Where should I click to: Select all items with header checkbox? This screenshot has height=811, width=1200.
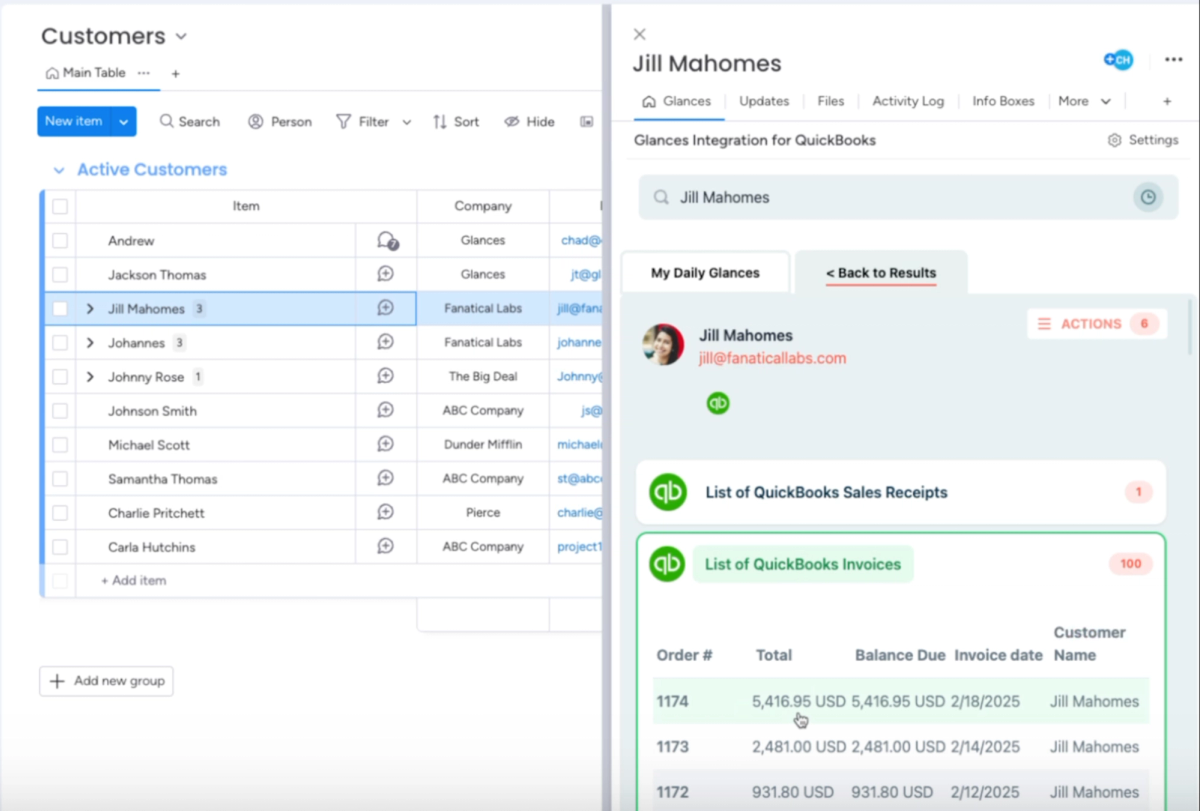click(x=60, y=207)
